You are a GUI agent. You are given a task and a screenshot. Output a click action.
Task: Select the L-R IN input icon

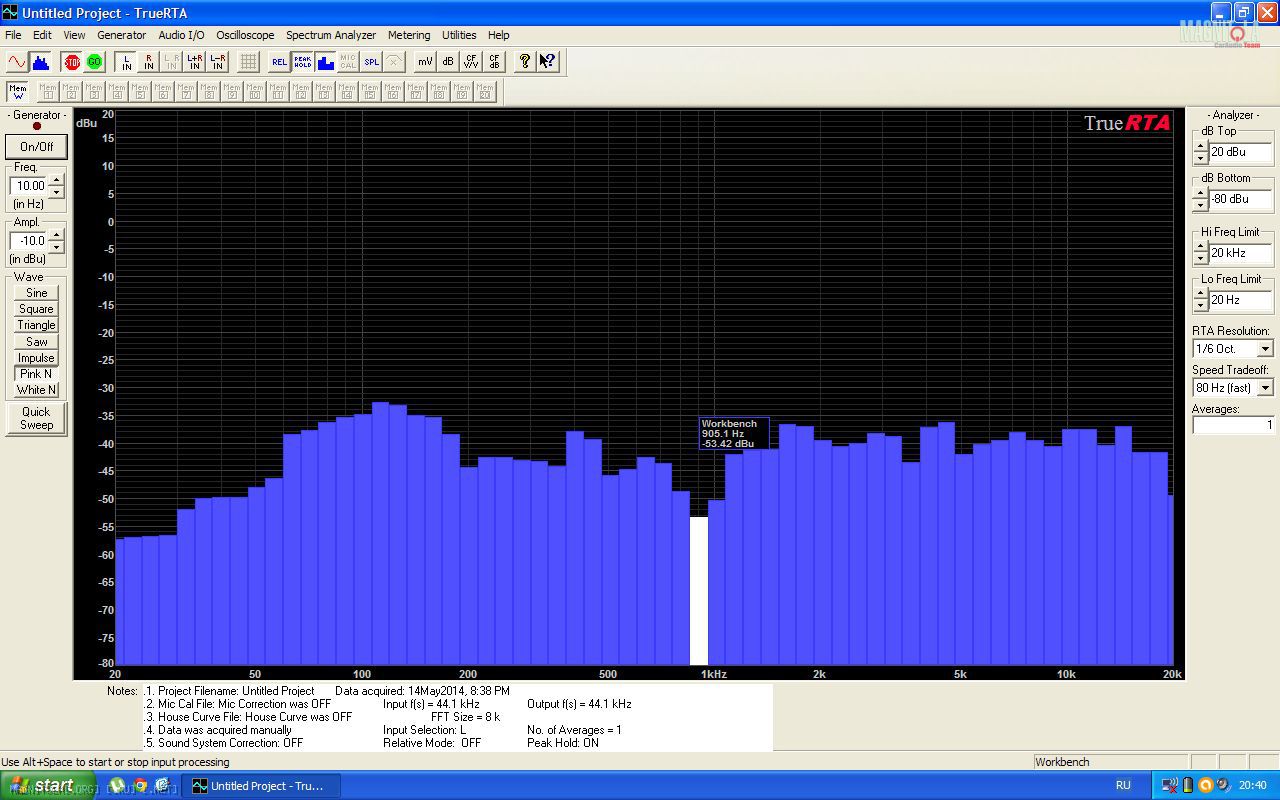[218, 62]
